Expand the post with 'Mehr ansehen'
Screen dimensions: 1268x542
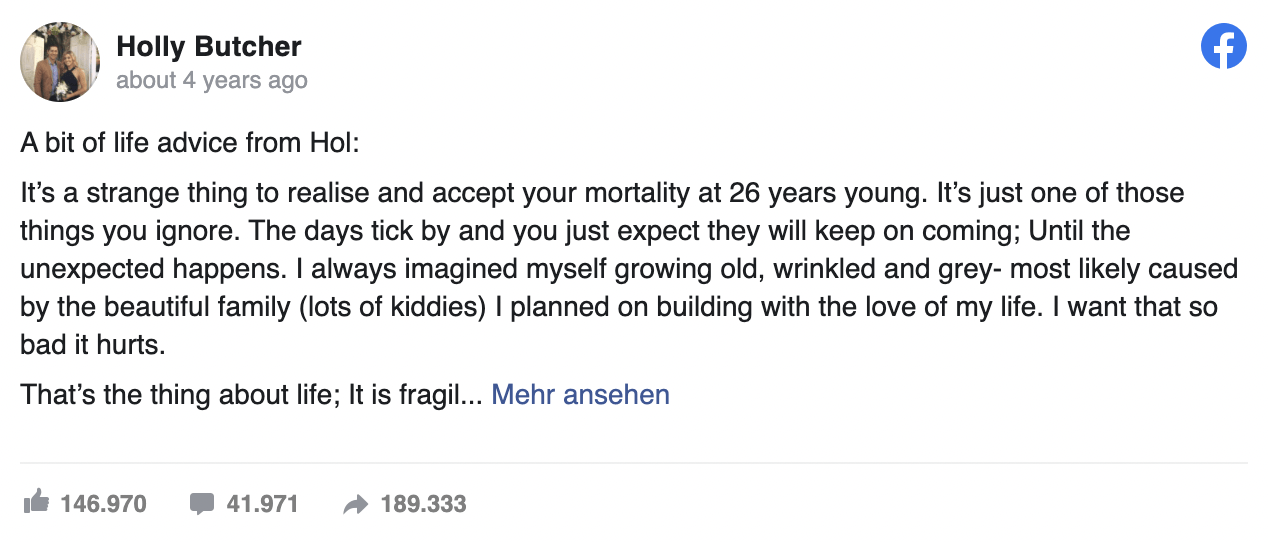580,394
